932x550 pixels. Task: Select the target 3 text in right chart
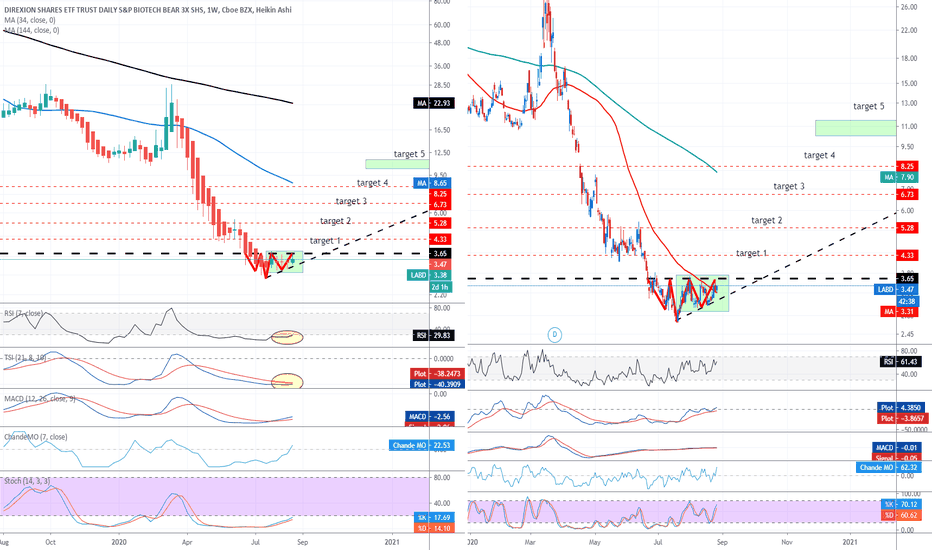coord(789,187)
